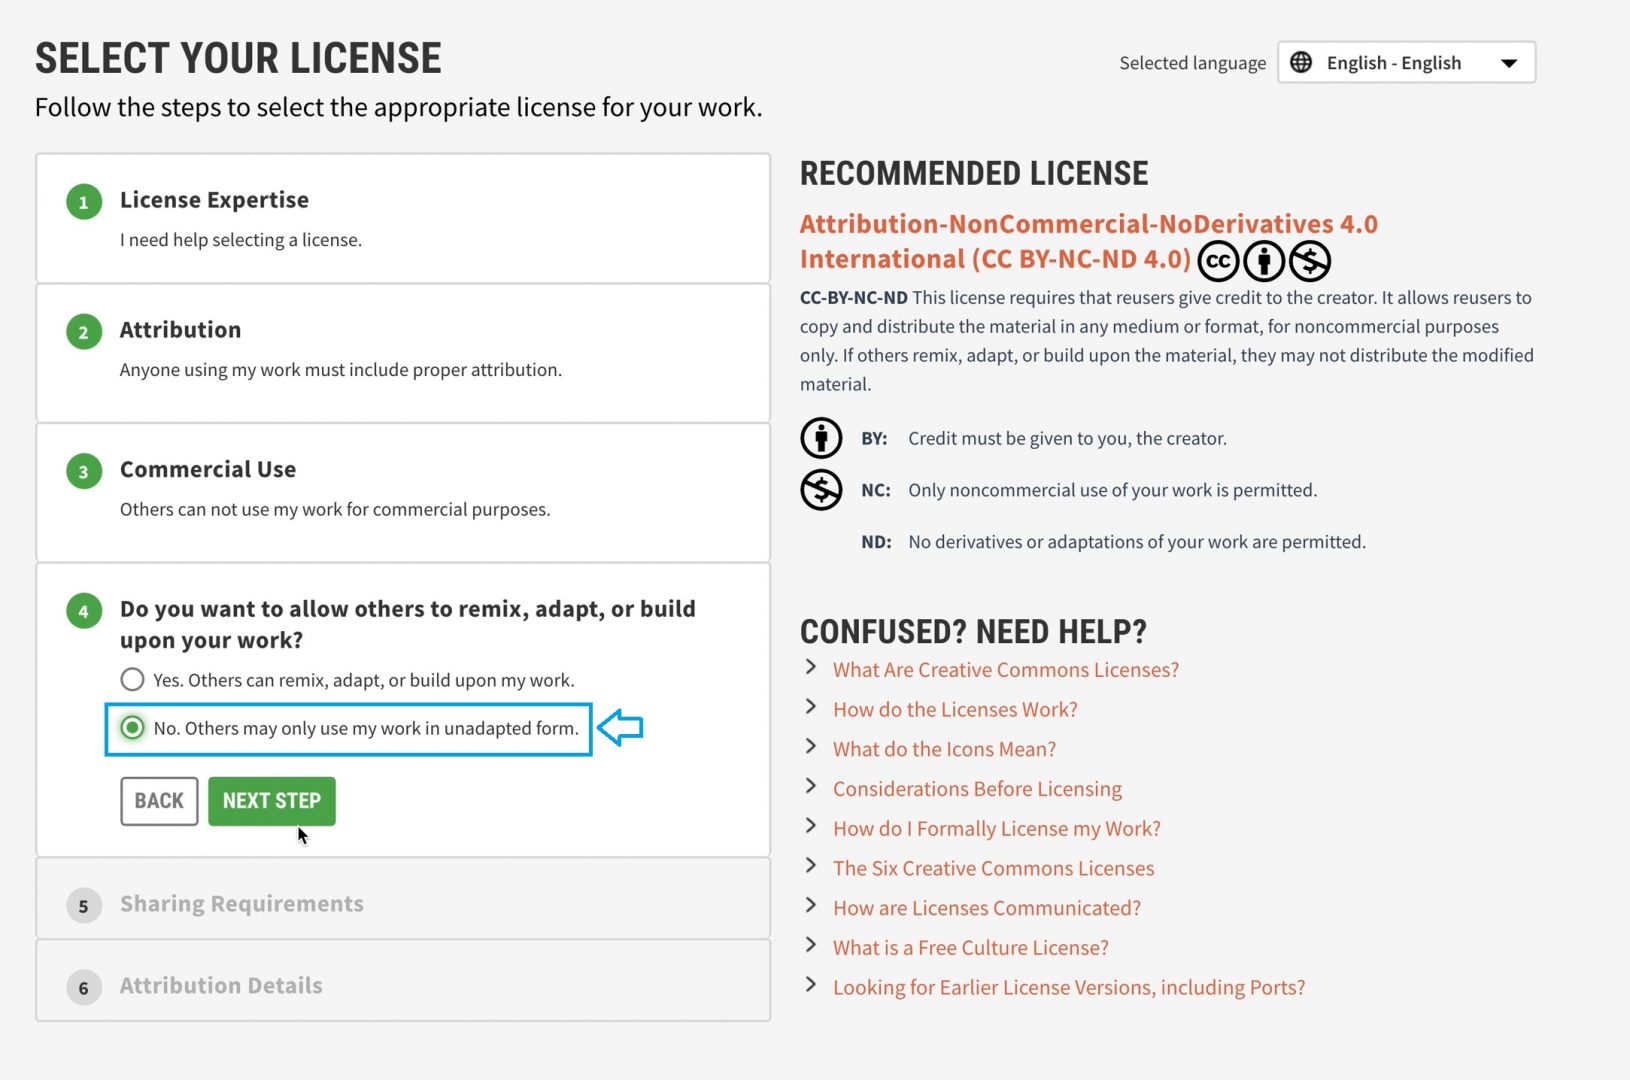
Task: Click the NC icon beside the noncommercial description
Action: click(x=821, y=489)
